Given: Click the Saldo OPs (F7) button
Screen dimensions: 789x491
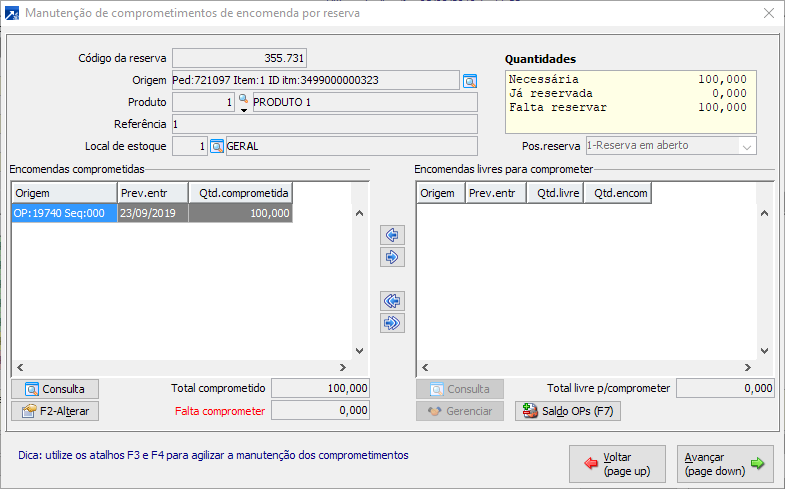Looking at the screenshot, I should (x=568, y=411).
